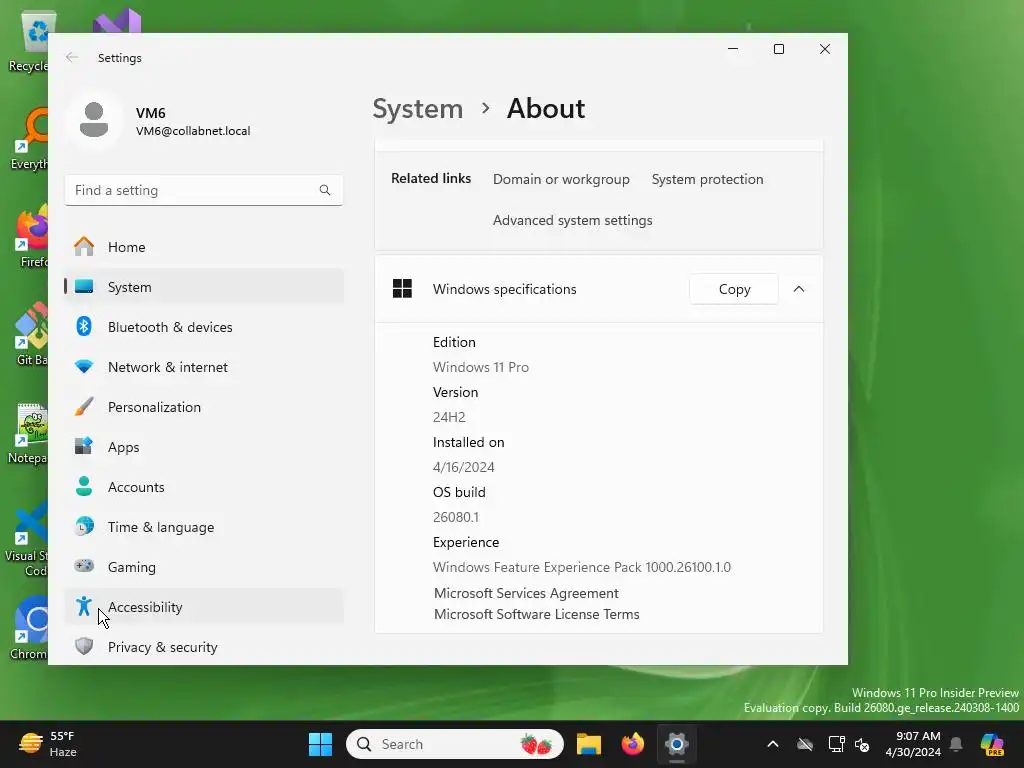Viewport: 1024px width, 768px height.
Task: Click the muted volume tray icon
Action: click(862, 744)
